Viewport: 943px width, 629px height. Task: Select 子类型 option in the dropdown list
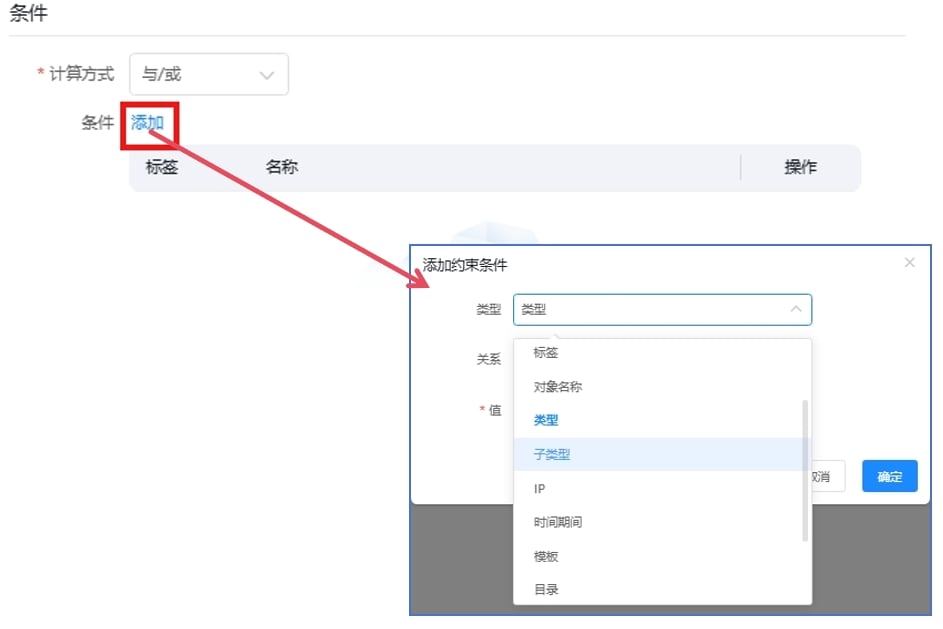tap(662, 454)
